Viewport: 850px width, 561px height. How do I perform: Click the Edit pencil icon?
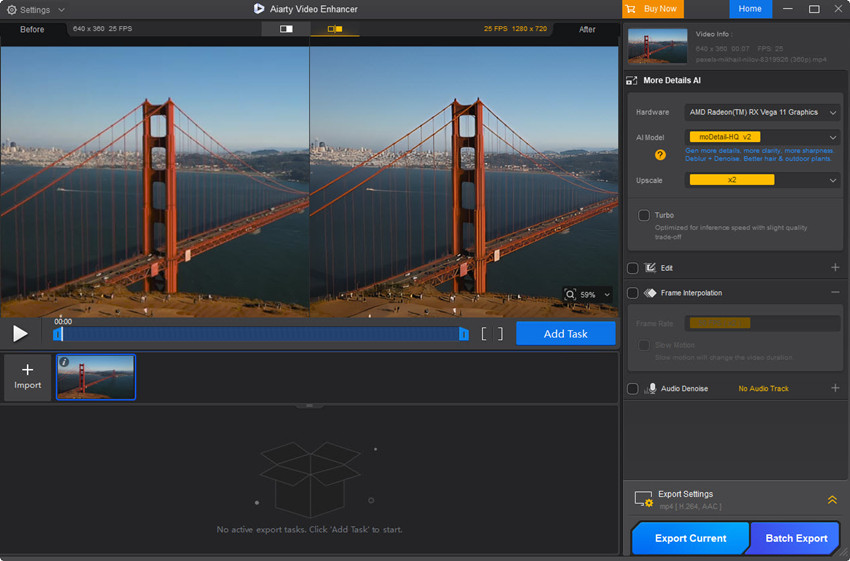(x=650, y=268)
